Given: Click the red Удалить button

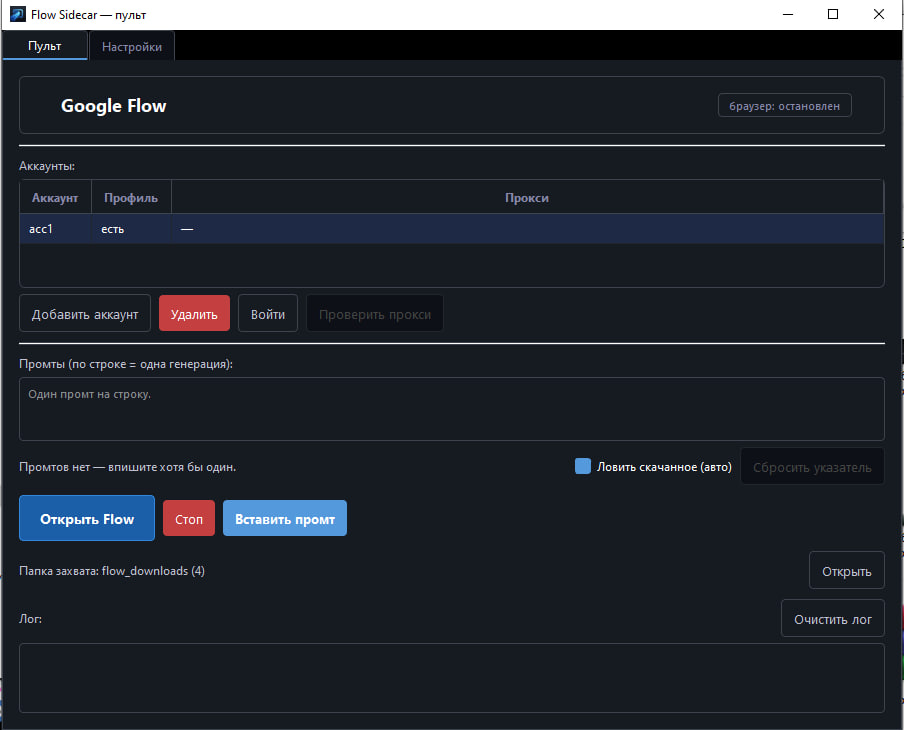Looking at the screenshot, I should [x=194, y=314].
